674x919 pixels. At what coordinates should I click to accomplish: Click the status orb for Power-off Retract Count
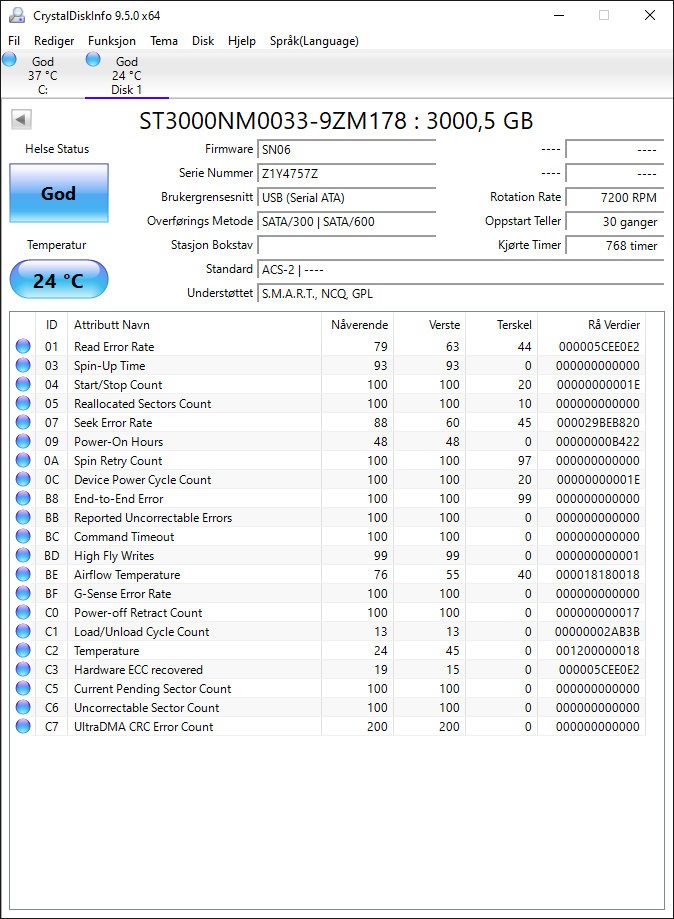pyautogui.click(x=23, y=612)
